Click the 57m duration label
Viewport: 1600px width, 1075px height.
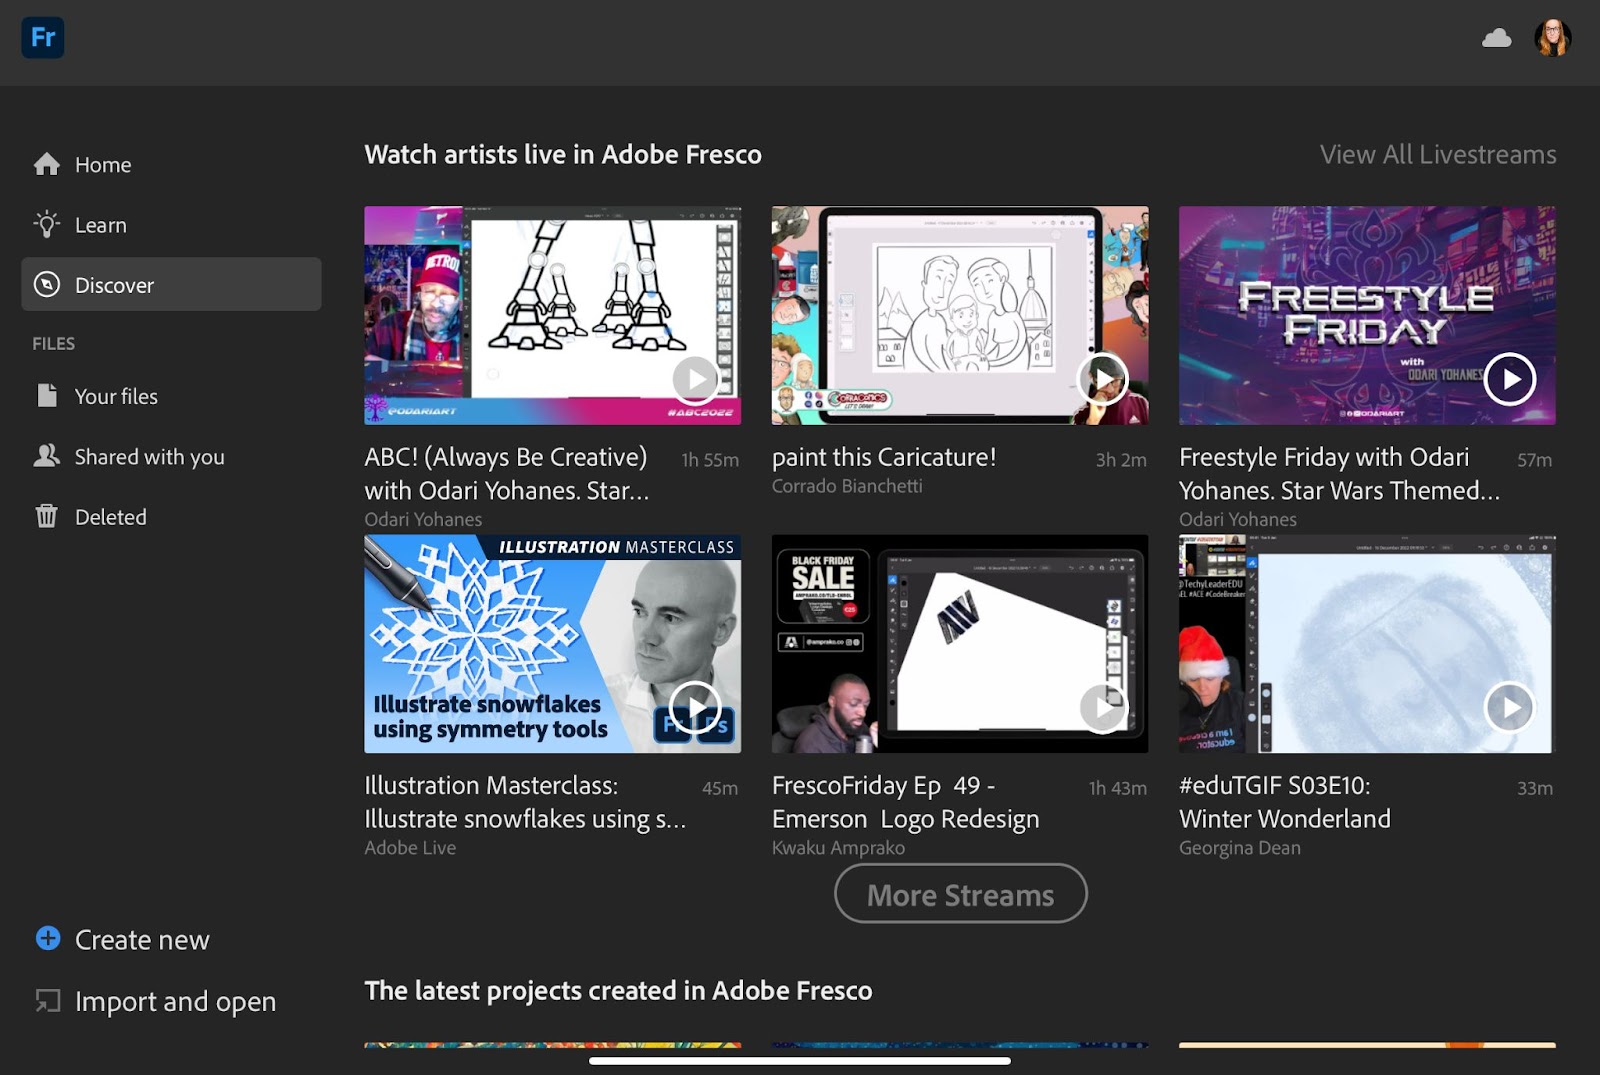tap(1534, 460)
